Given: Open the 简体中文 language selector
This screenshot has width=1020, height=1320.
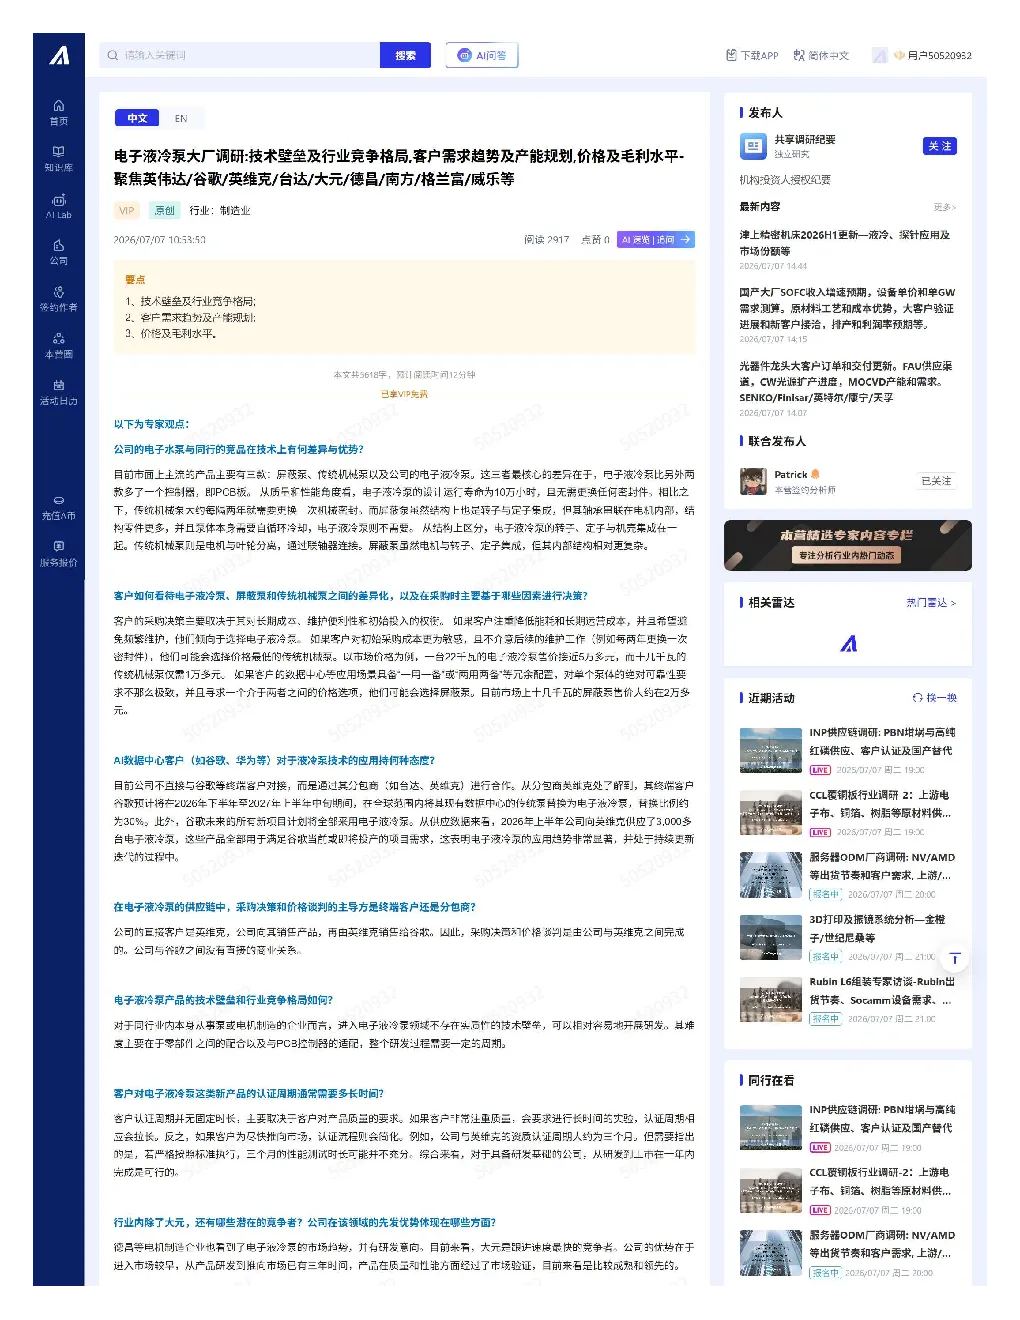Looking at the screenshot, I should coord(821,55).
